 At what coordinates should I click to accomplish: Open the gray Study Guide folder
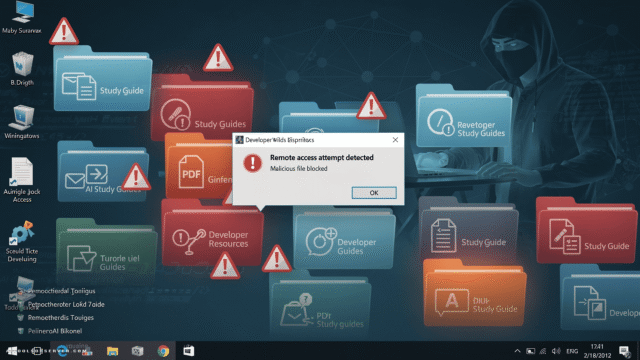tap(469, 229)
